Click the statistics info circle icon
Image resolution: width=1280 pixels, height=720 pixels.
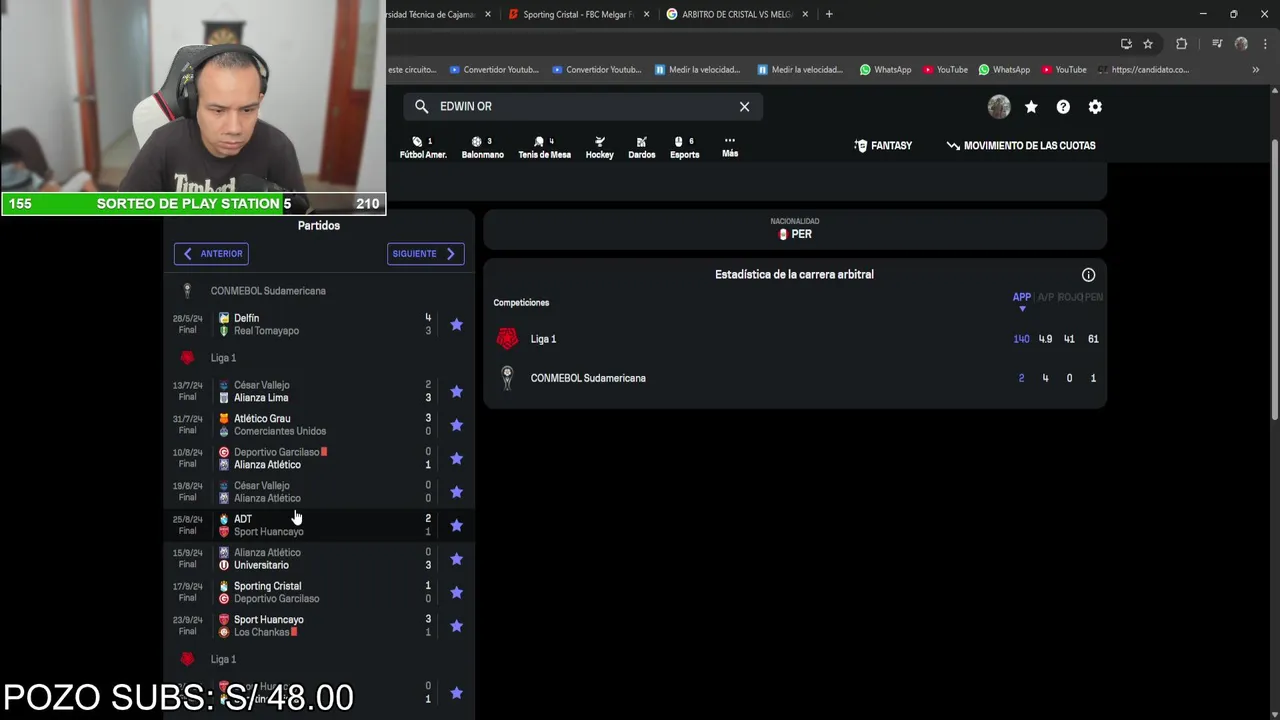click(1088, 275)
